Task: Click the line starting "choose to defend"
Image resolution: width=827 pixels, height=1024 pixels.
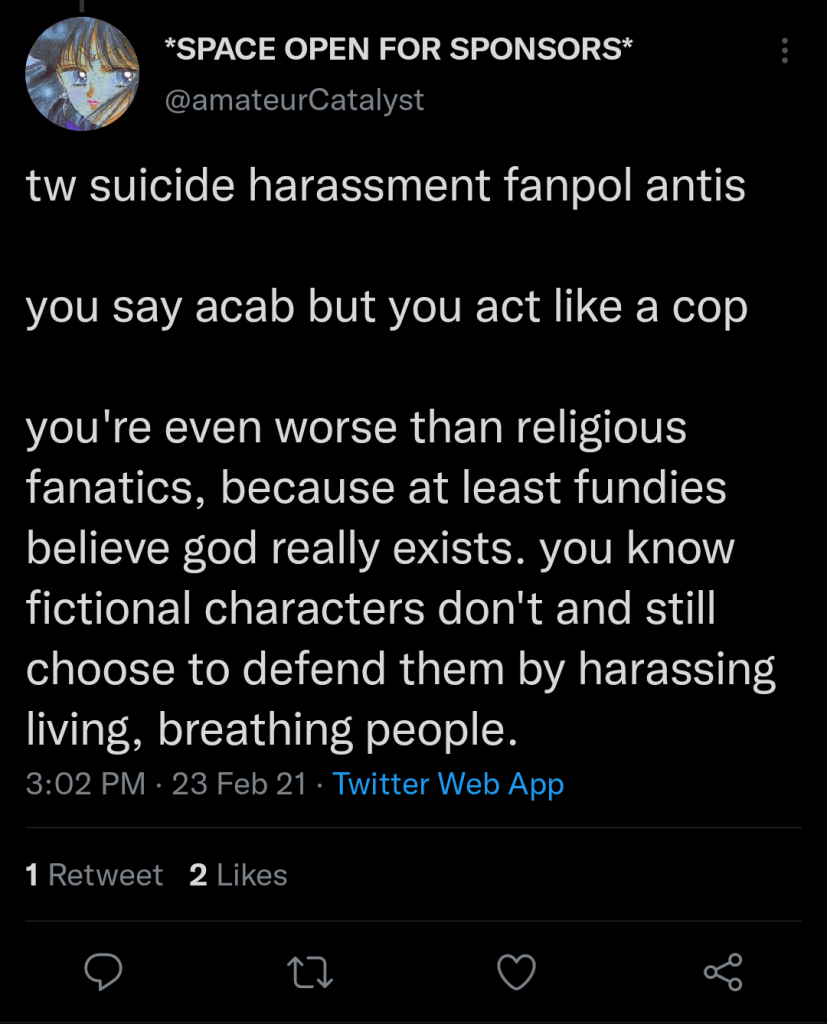Action: [400, 669]
